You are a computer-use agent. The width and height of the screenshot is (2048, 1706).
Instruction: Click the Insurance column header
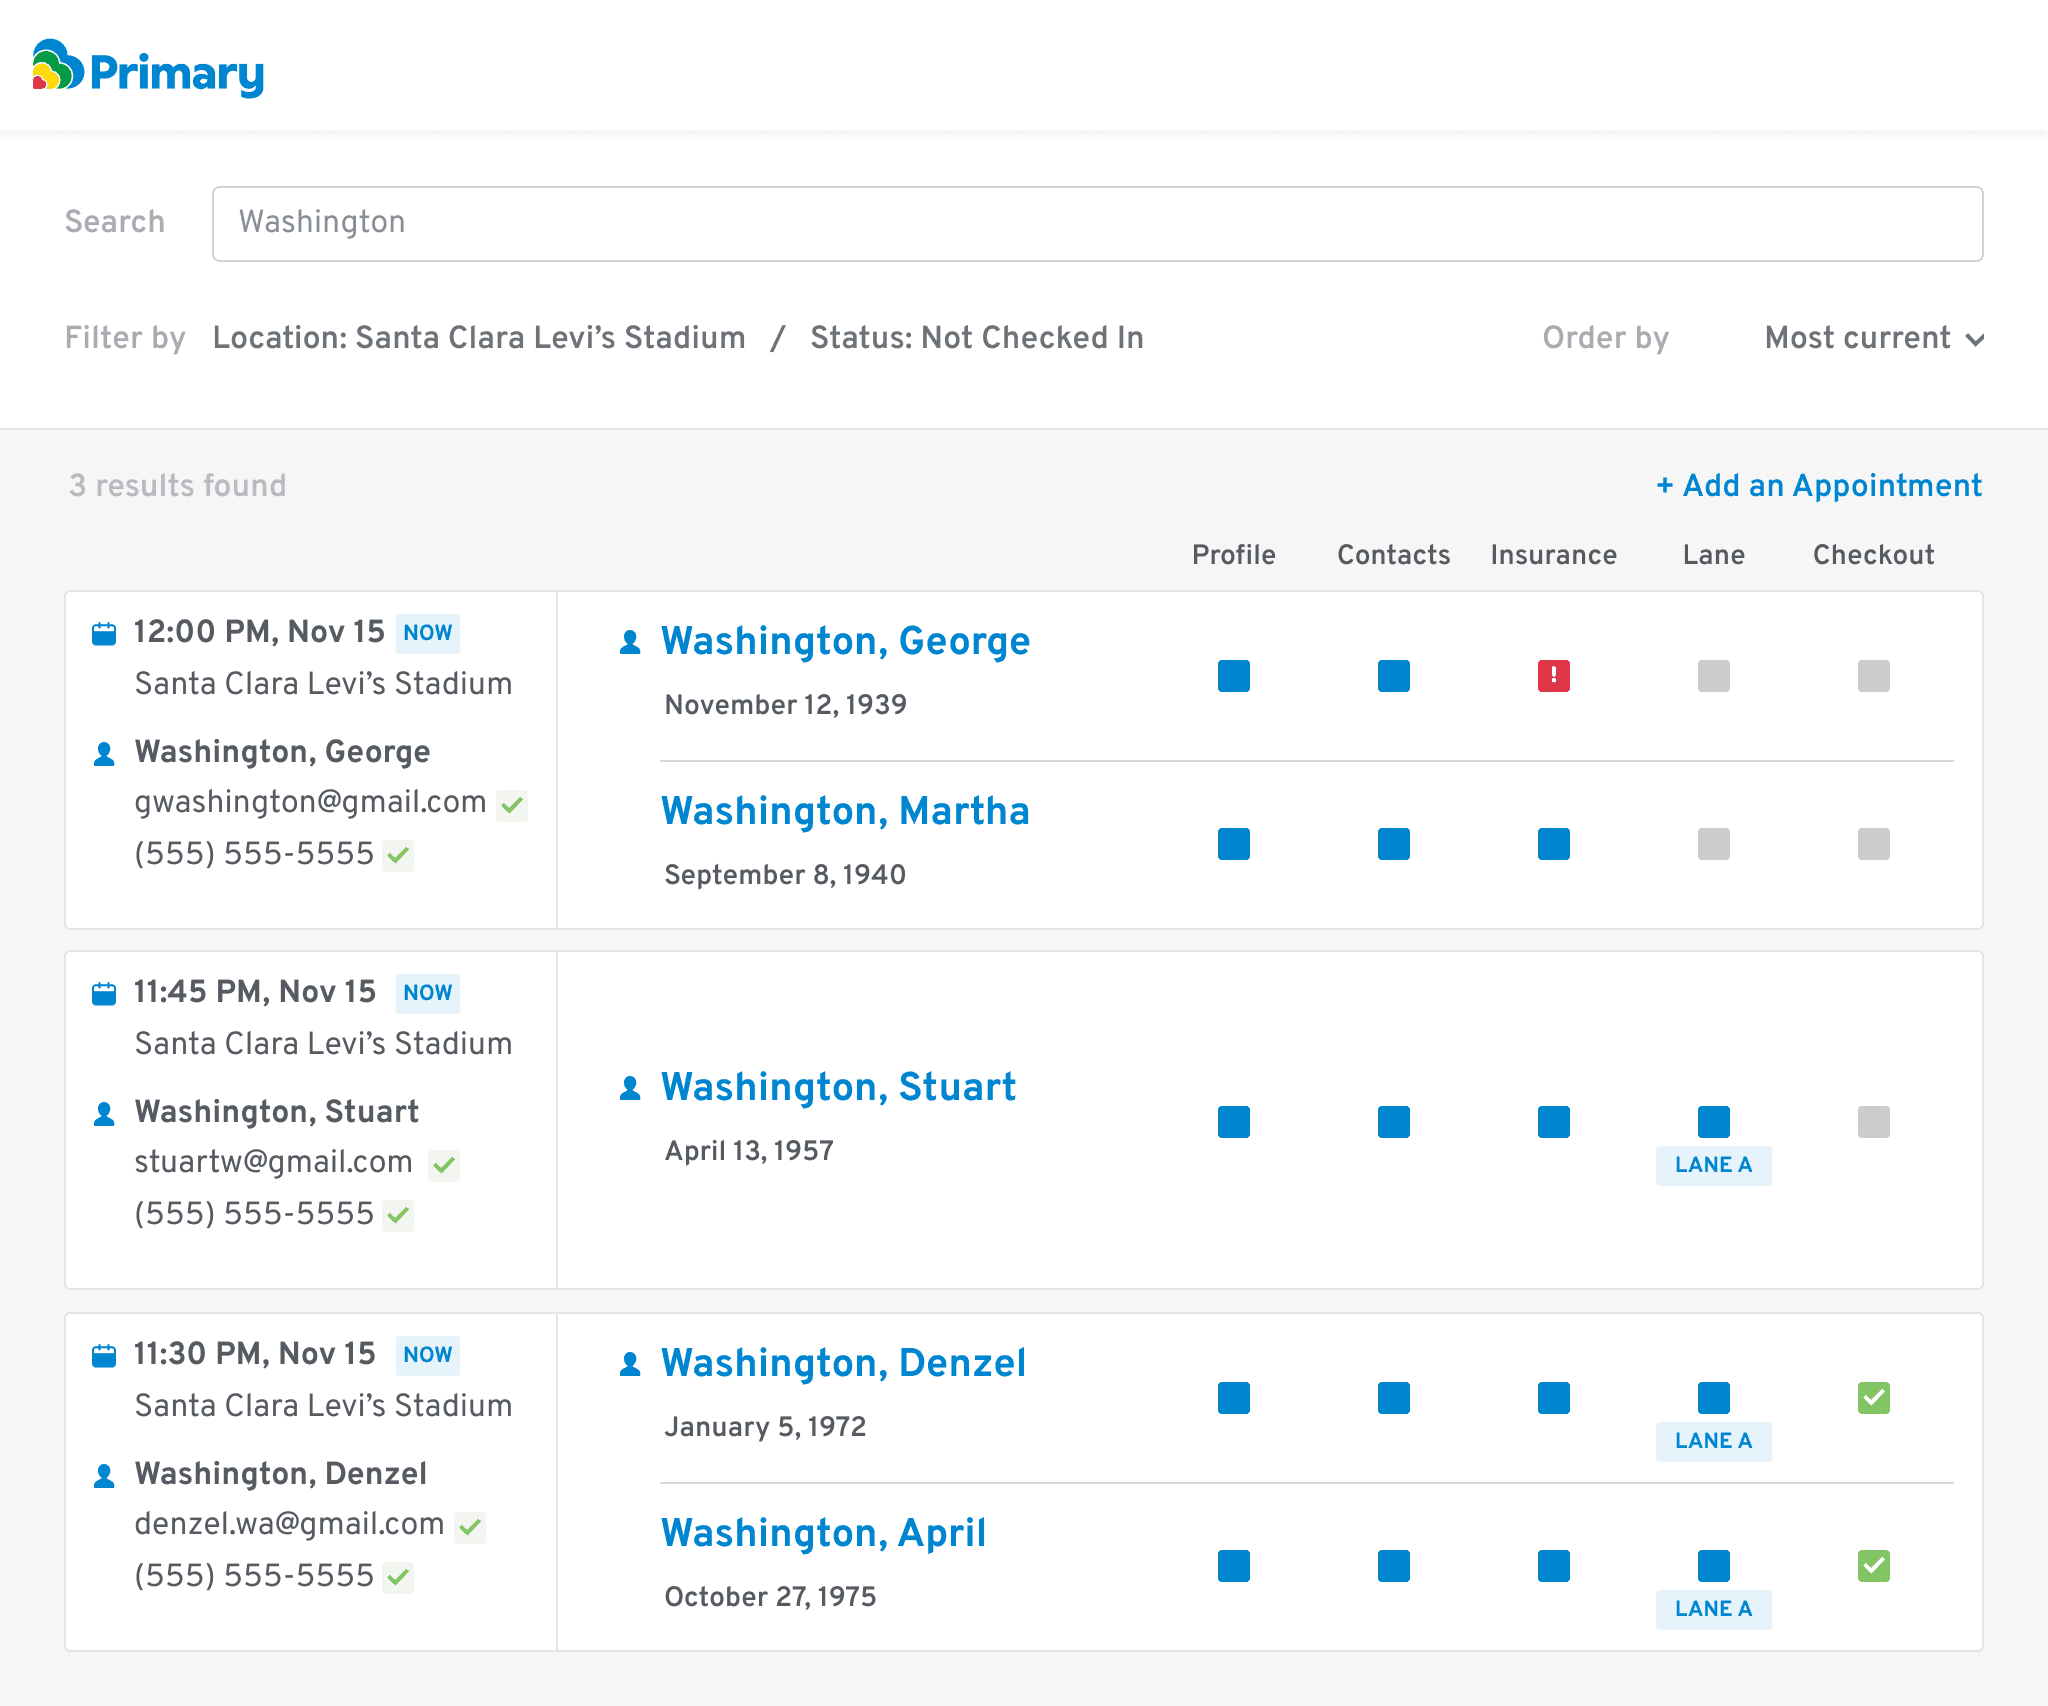pyautogui.click(x=1553, y=555)
